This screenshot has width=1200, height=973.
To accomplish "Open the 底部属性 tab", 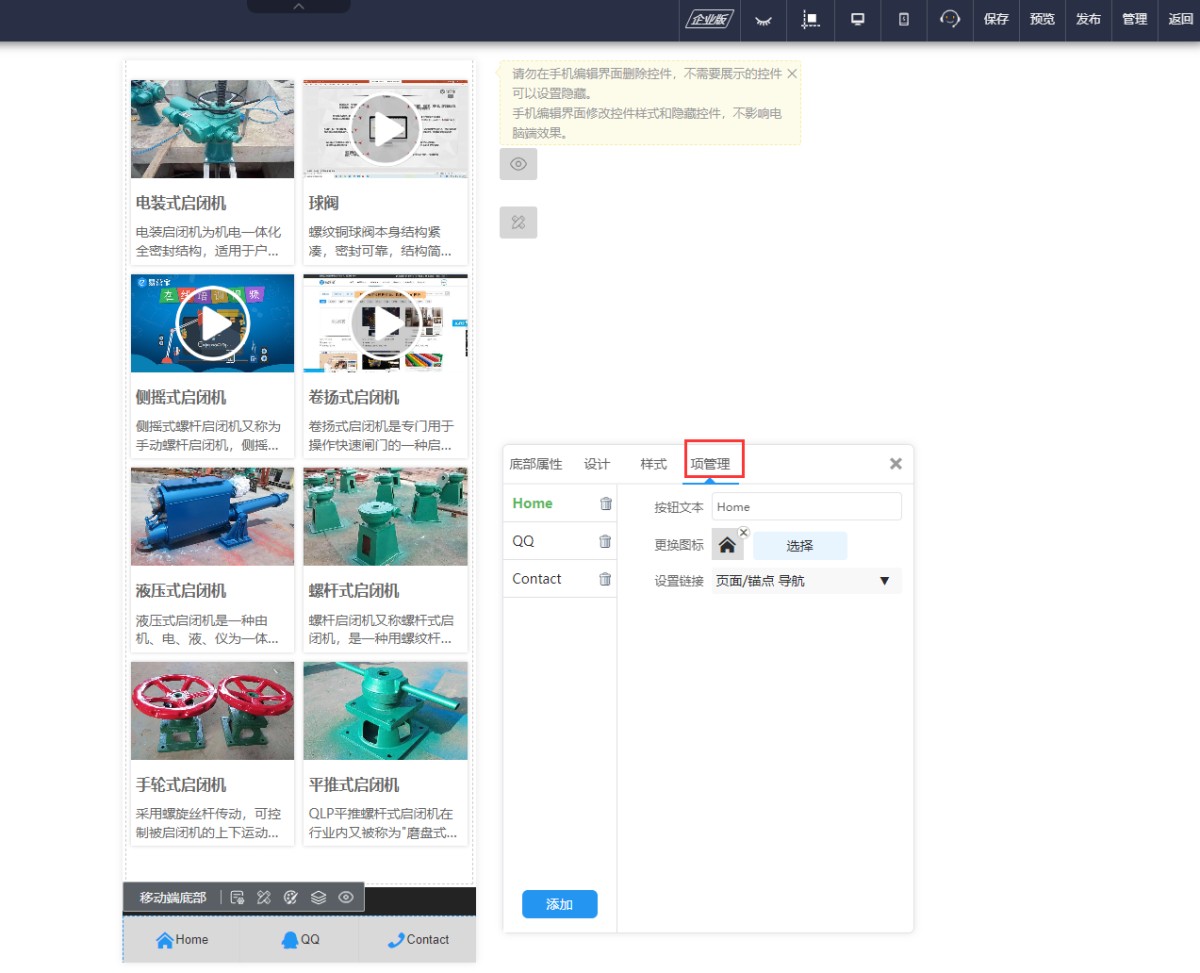I will pos(536,464).
